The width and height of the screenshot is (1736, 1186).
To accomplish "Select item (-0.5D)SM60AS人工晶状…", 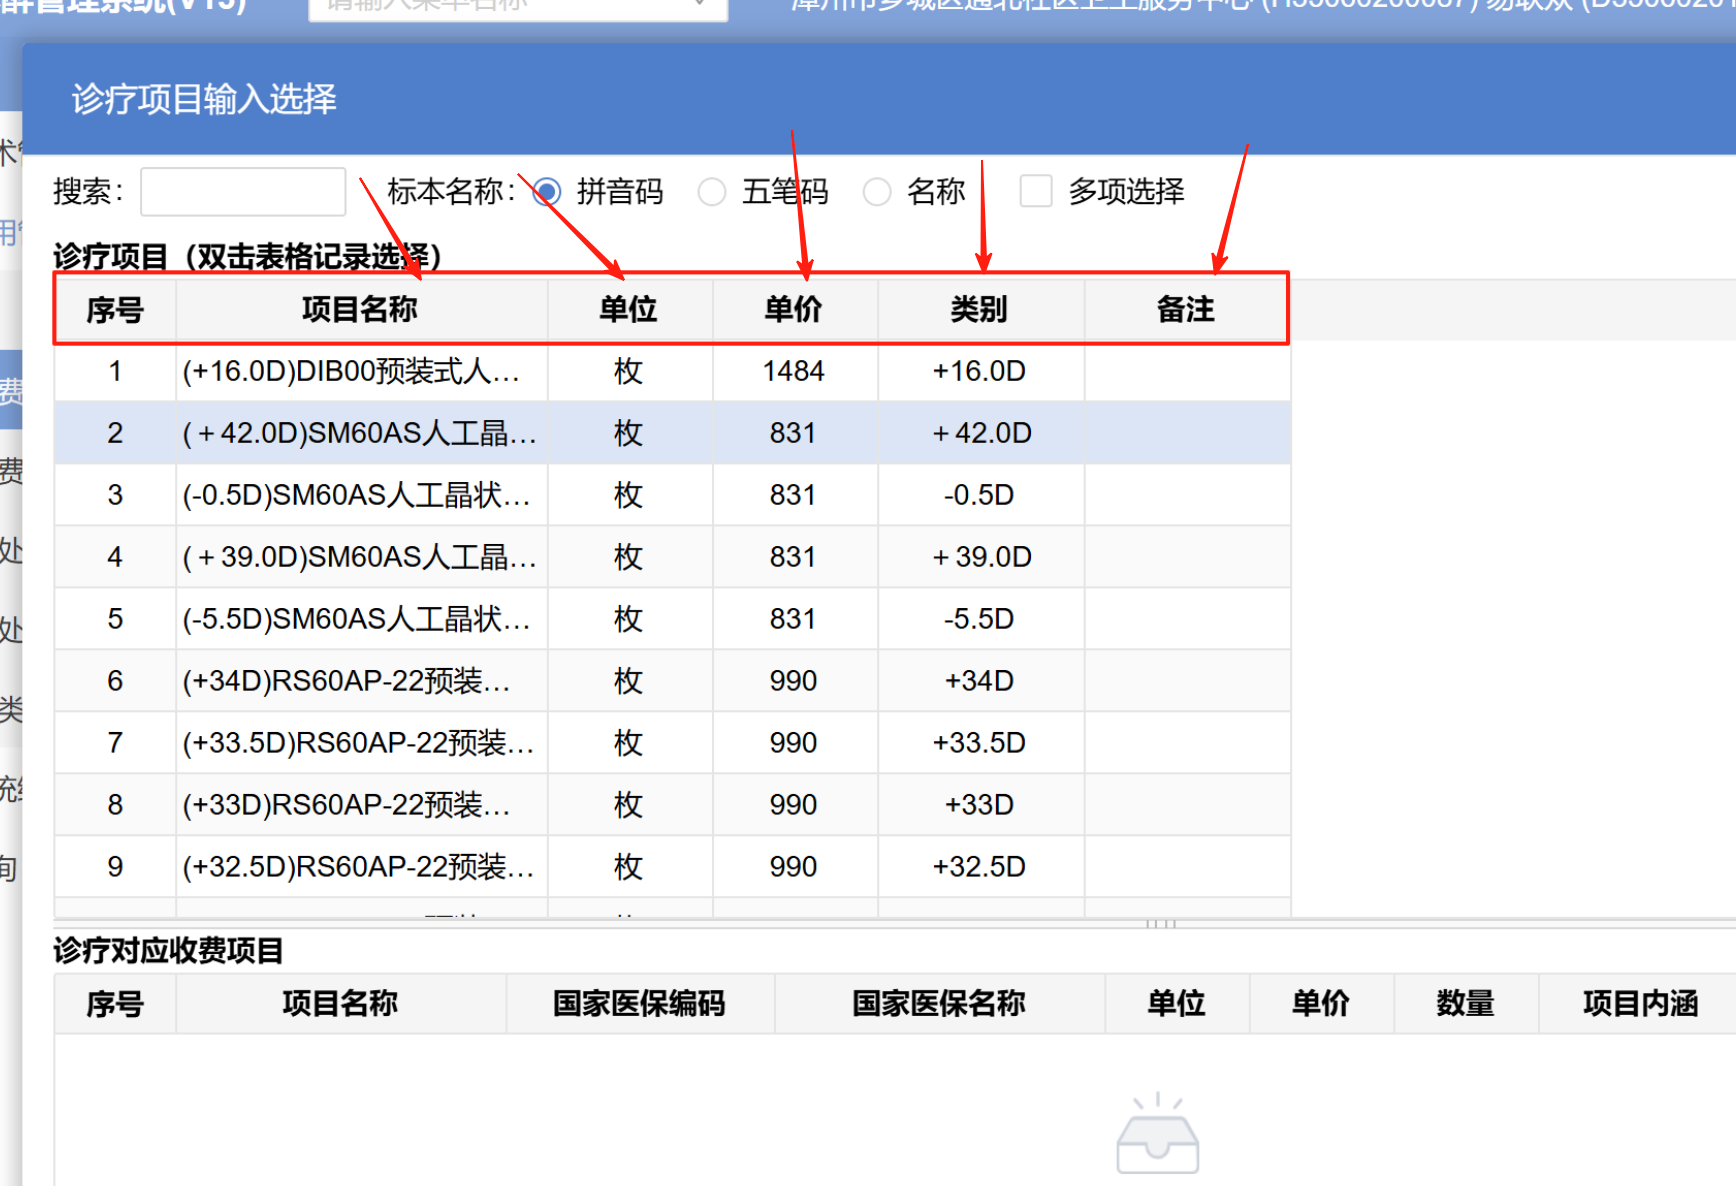I will click(x=361, y=496).
